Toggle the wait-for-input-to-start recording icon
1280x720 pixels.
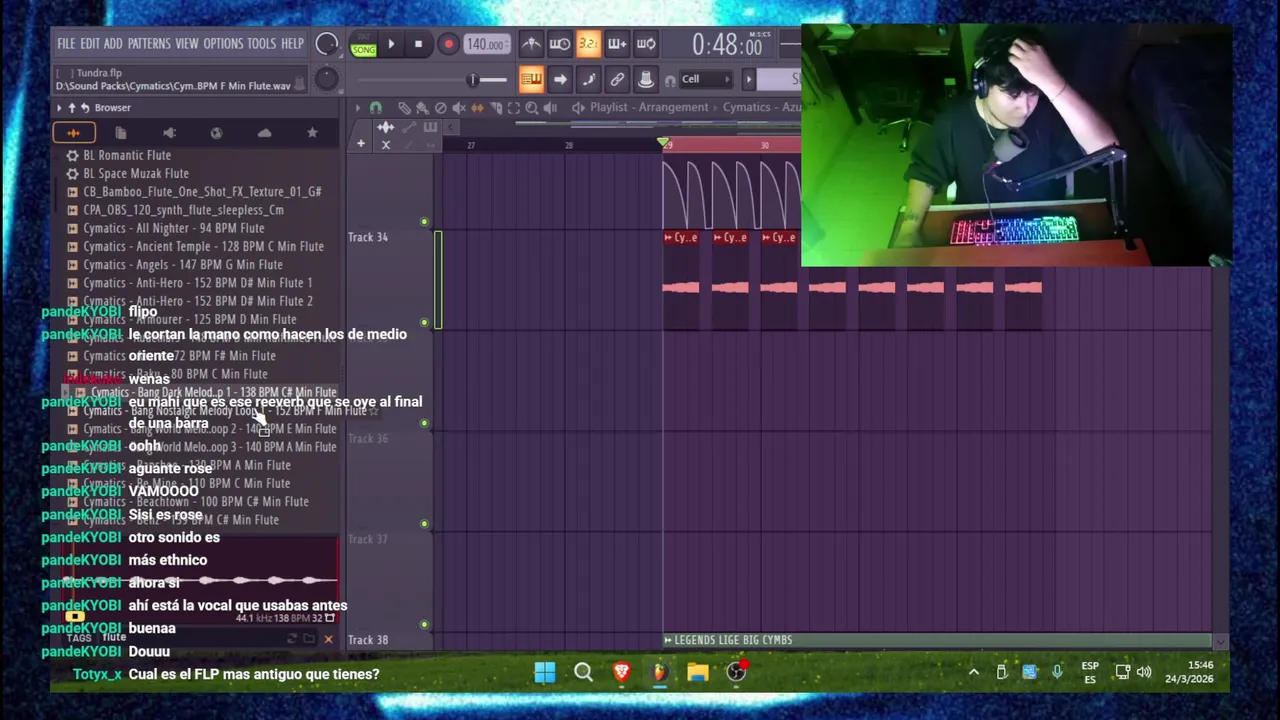click(x=560, y=44)
